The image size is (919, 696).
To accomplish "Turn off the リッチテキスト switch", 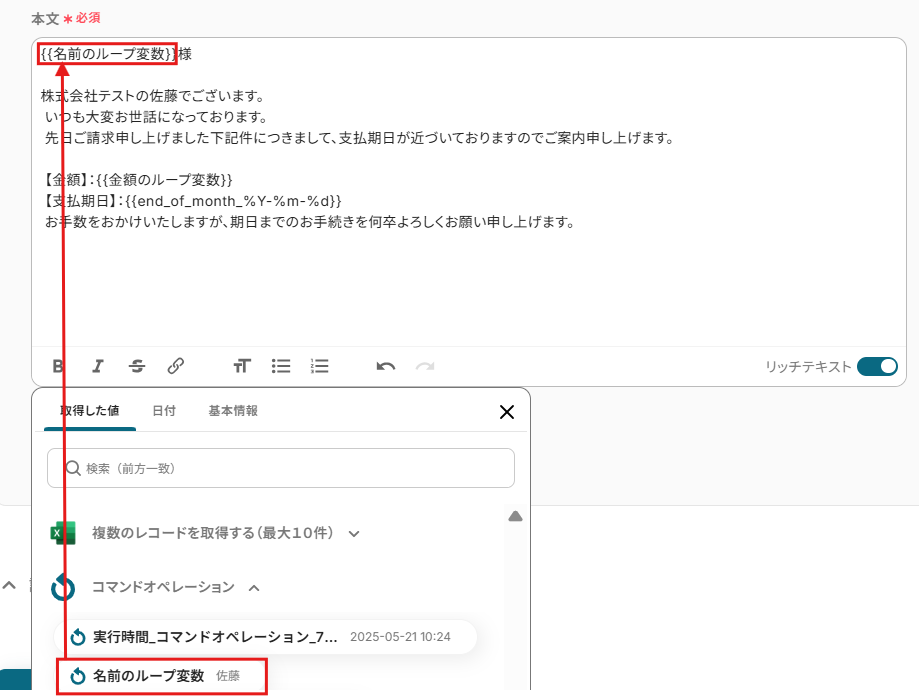I will (x=877, y=366).
